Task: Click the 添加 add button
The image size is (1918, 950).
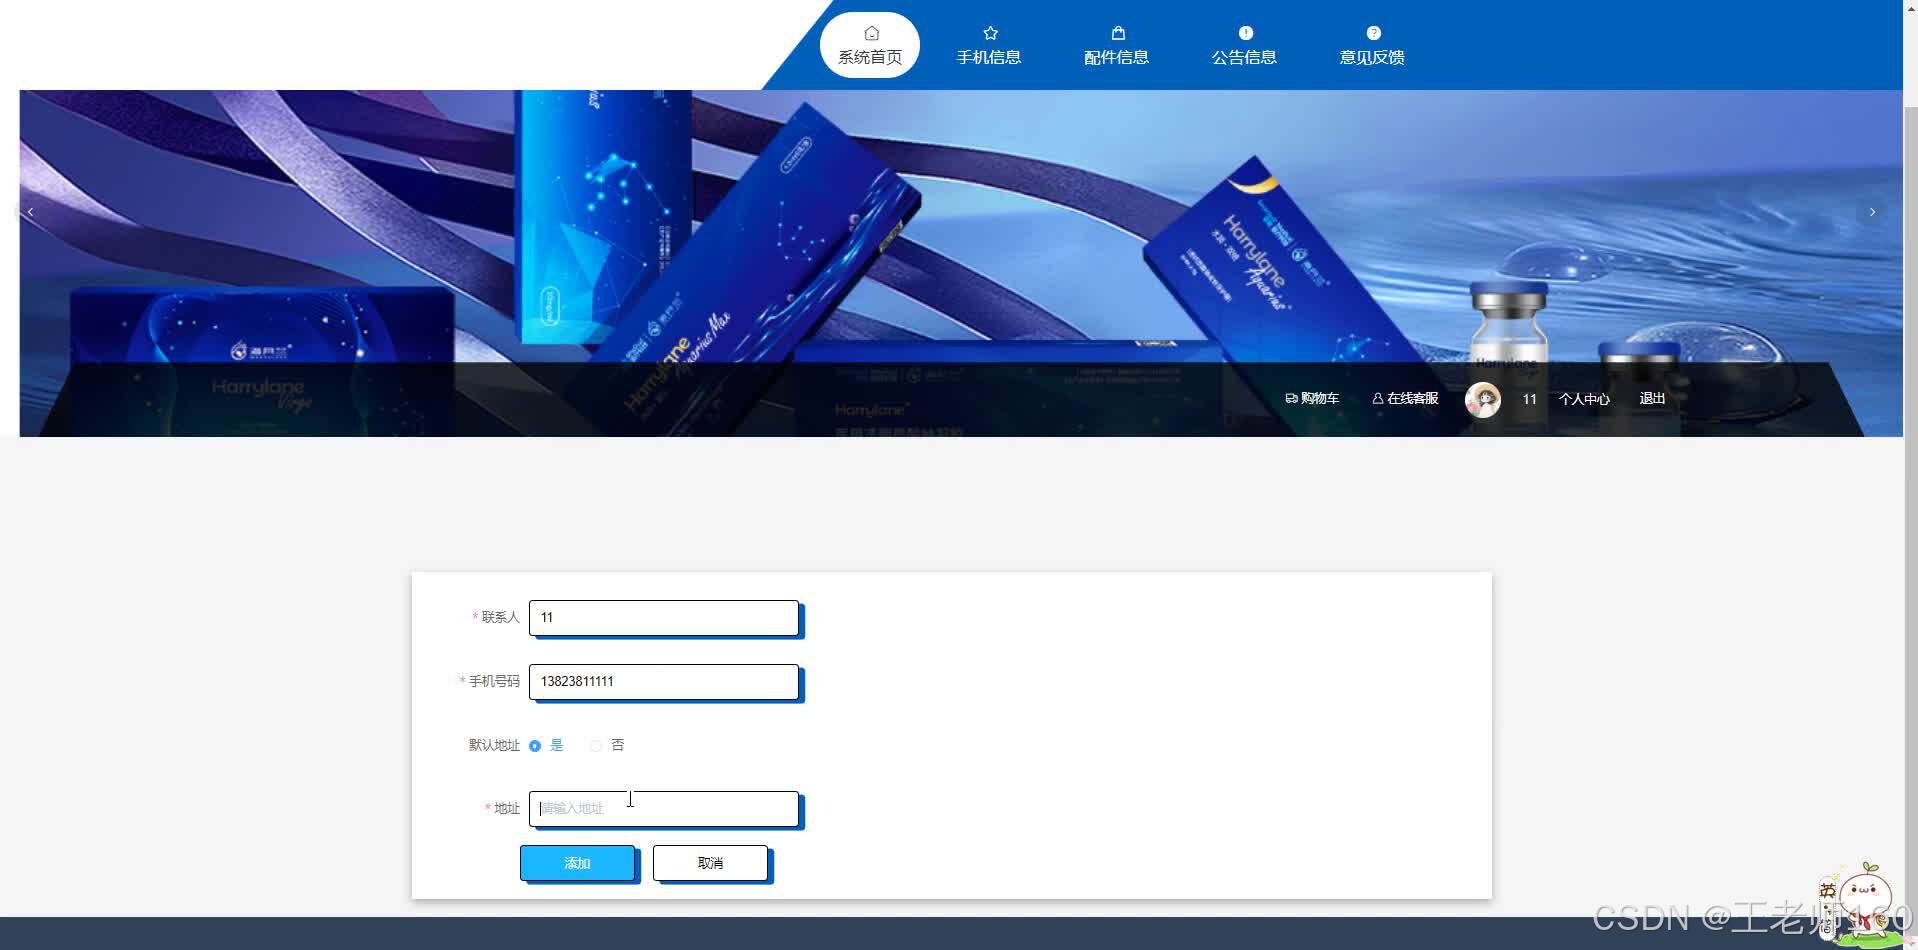Action: 577,863
